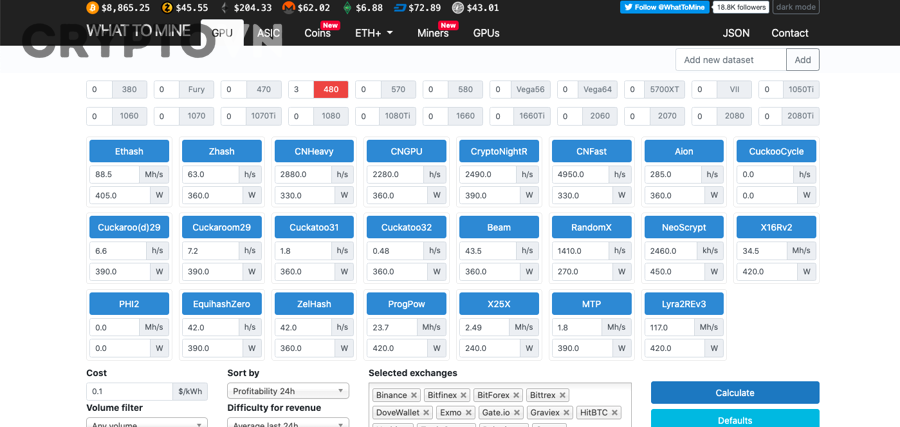Remove Binance exchange with its x
Image resolution: width=900 pixels, height=427 pixels.
[414, 395]
